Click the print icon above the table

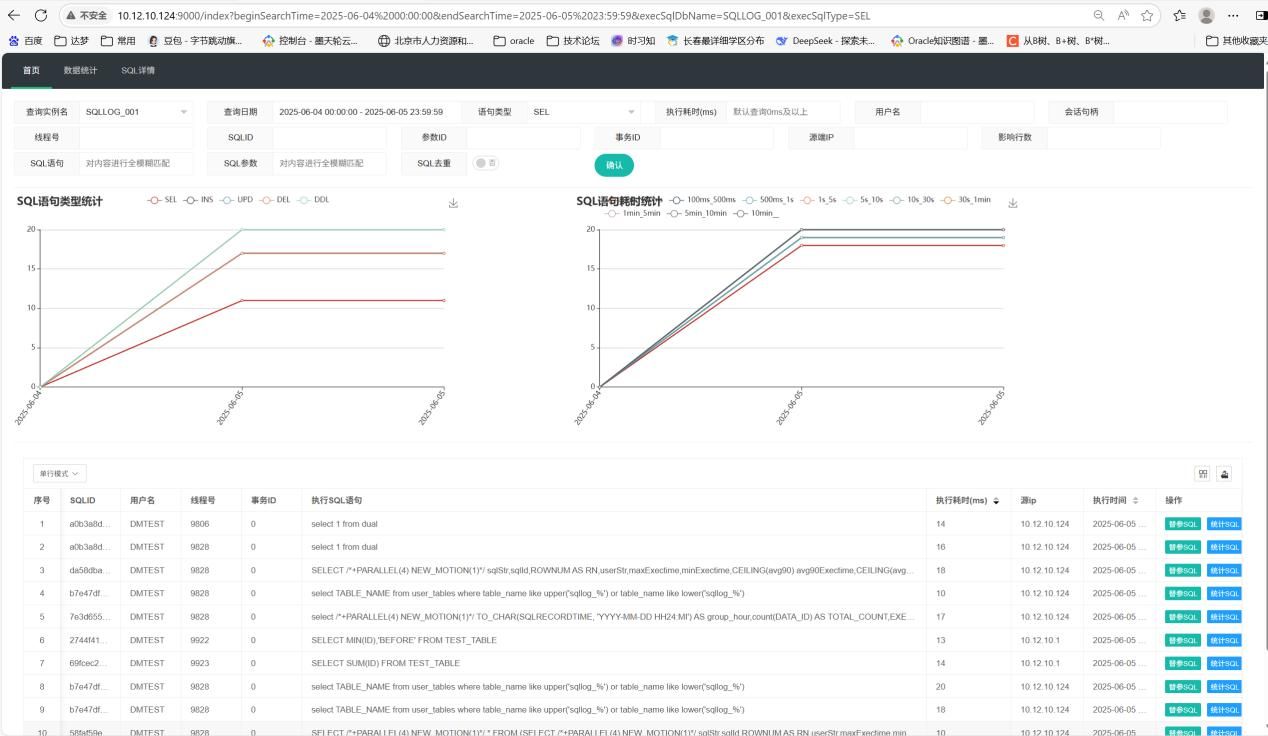tap(1224, 474)
